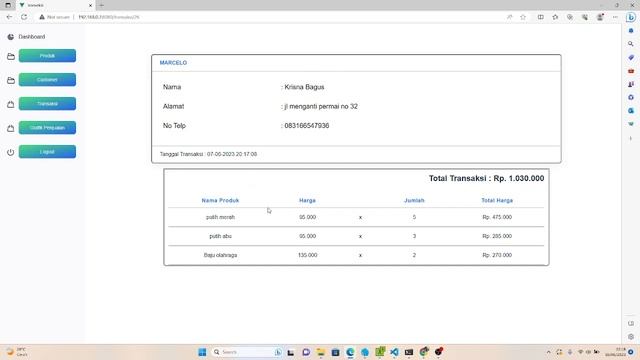This screenshot has height=360, width=640.
Task: Close the transaksi browser tab
Action: [x=90, y=5]
